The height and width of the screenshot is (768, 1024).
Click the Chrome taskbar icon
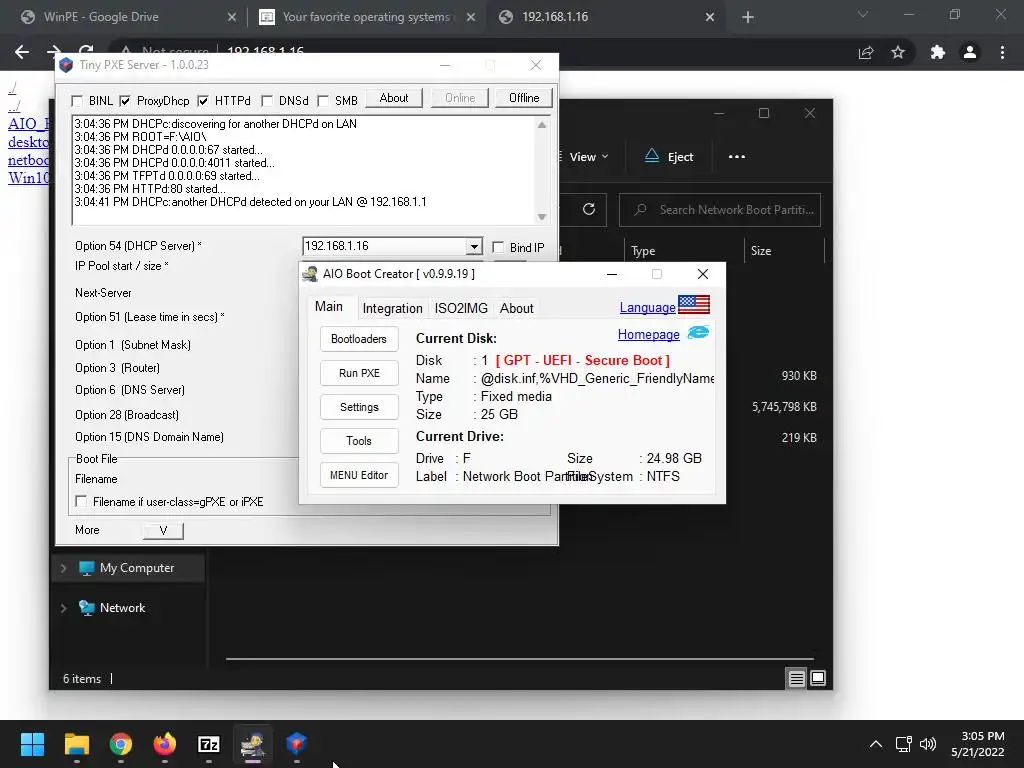121,744
